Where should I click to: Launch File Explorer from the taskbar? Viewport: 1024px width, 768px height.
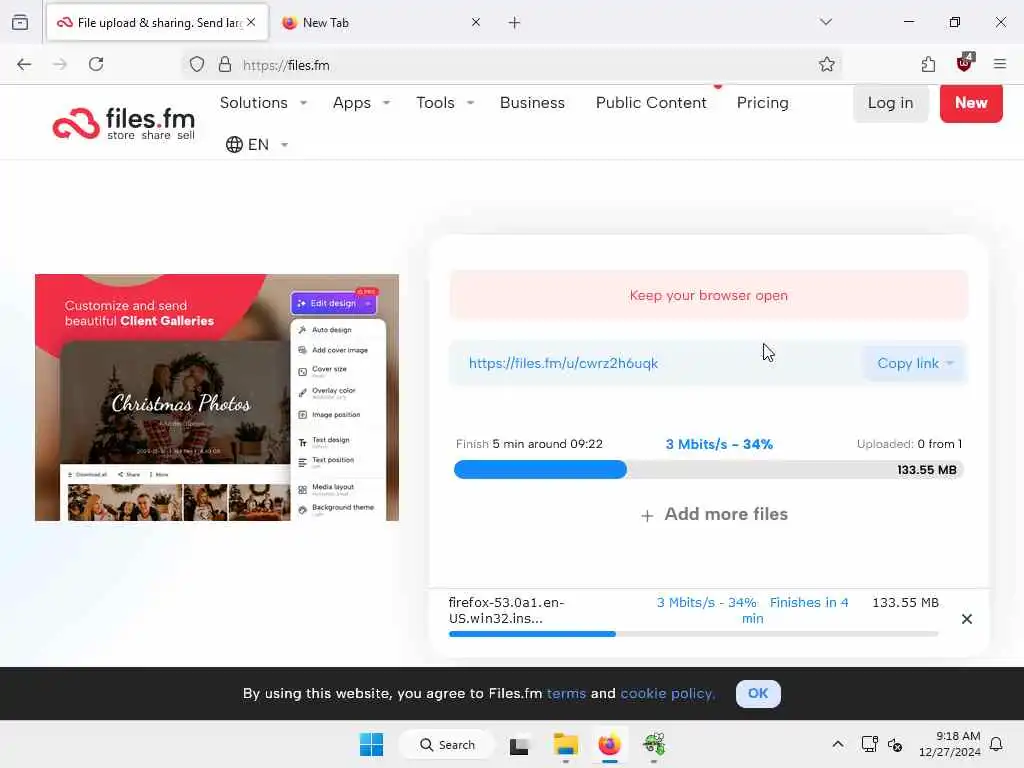pos(566,744)
